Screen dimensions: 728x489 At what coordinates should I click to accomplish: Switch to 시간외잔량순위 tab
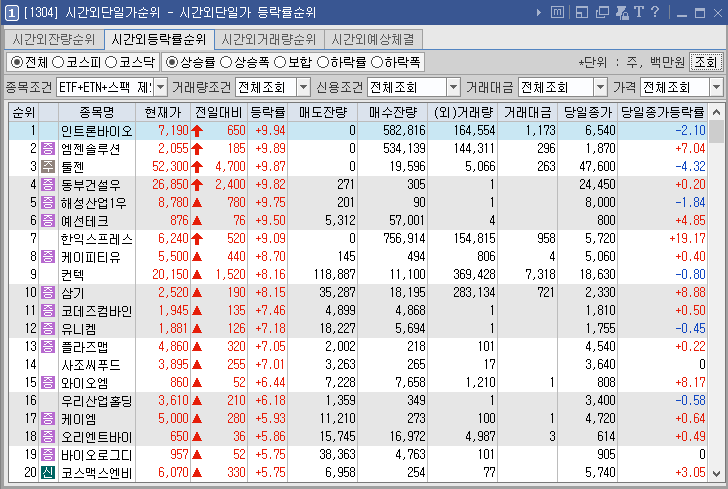tap(54, 39)
